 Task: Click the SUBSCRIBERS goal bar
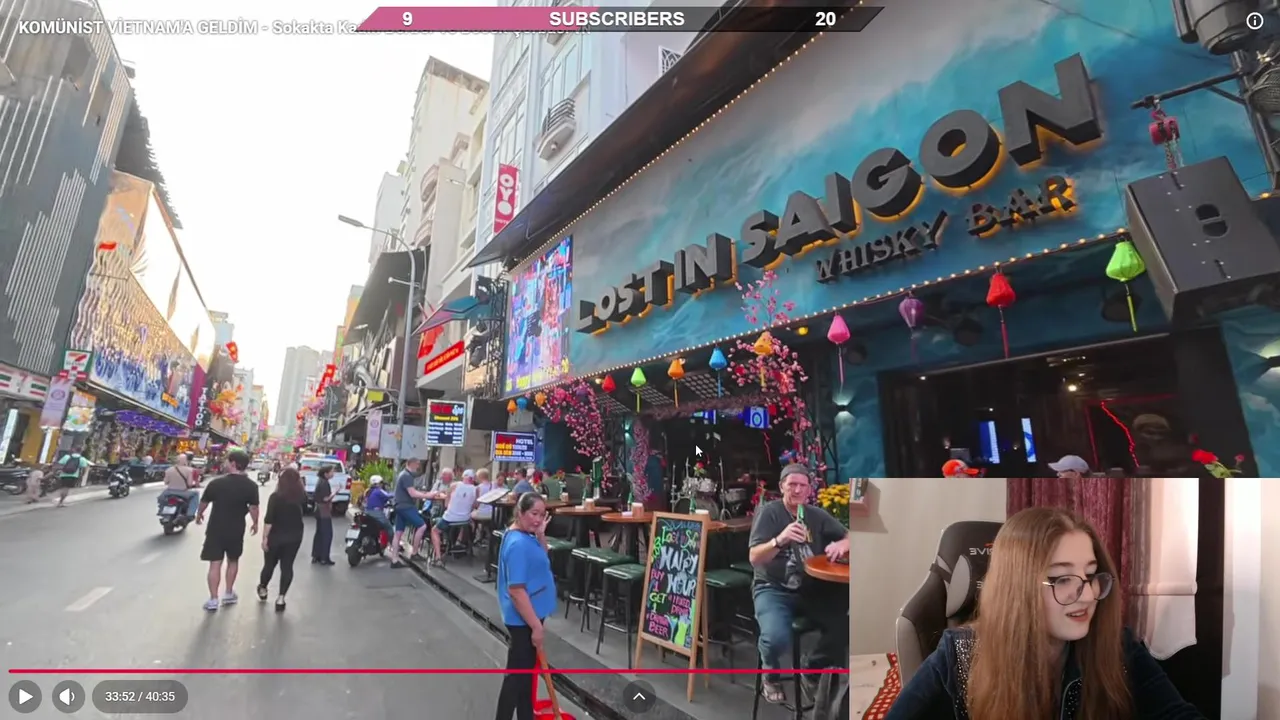tap(620, 19)
